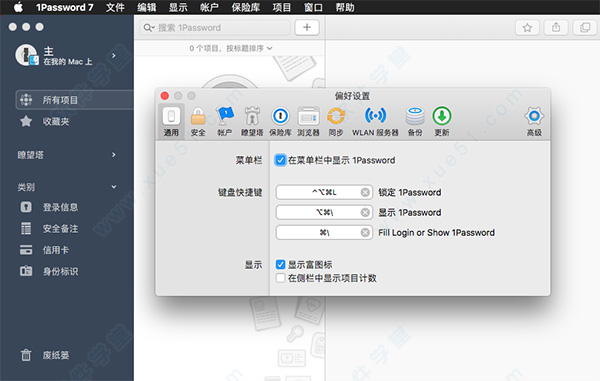Viewport: 600px width, 381px height.
Task: Click the favorite star toolbar button
Action: coord(527,28)
